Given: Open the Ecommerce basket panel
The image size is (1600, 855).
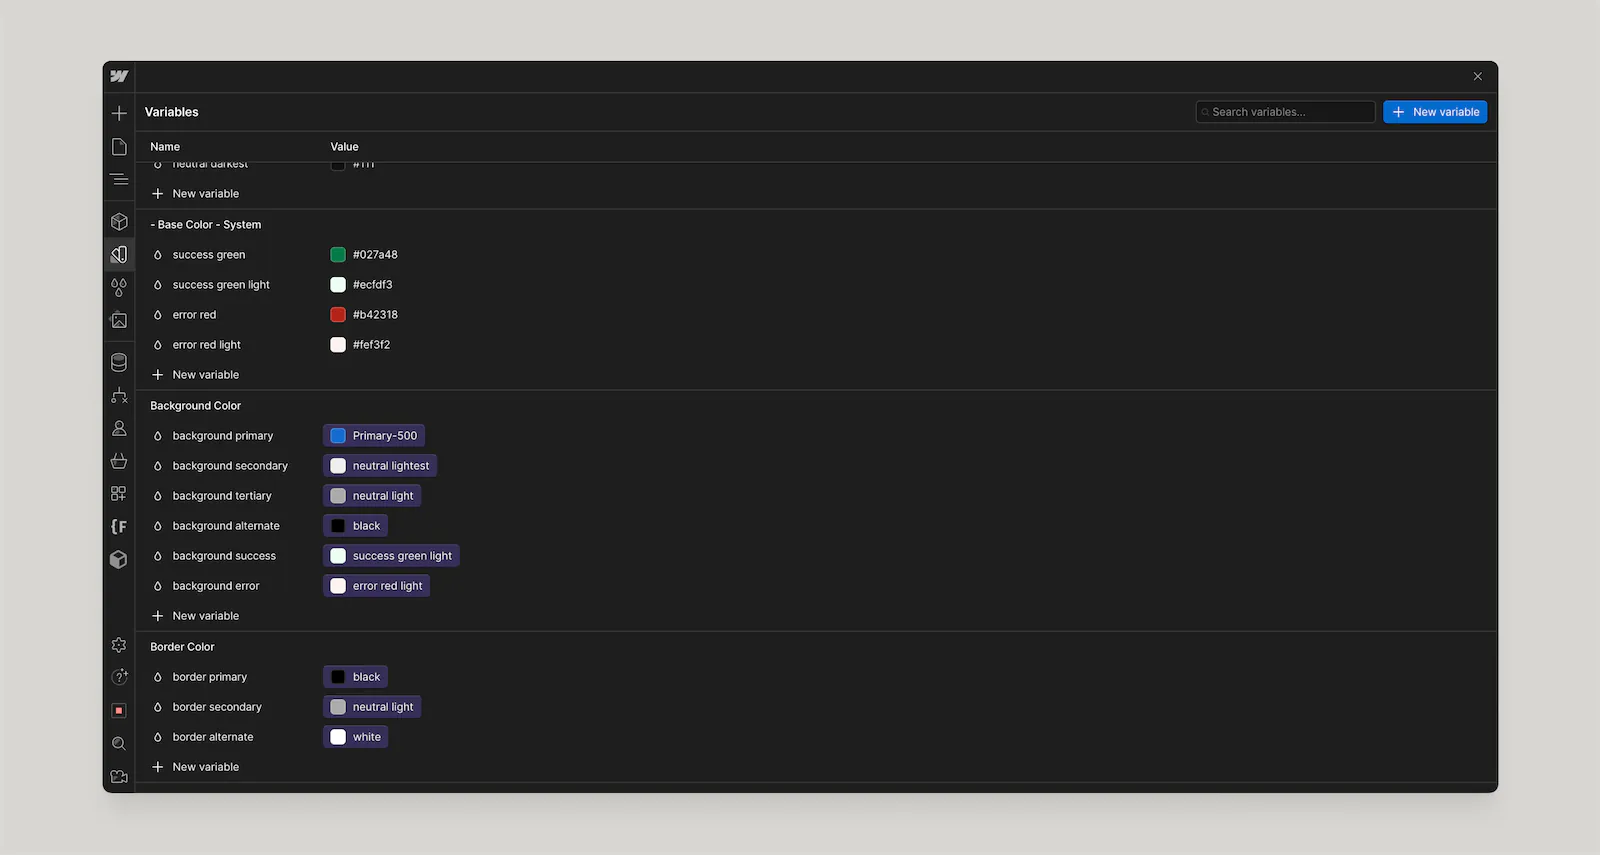Looking at the screenshot, I should (x=119, y=461).
